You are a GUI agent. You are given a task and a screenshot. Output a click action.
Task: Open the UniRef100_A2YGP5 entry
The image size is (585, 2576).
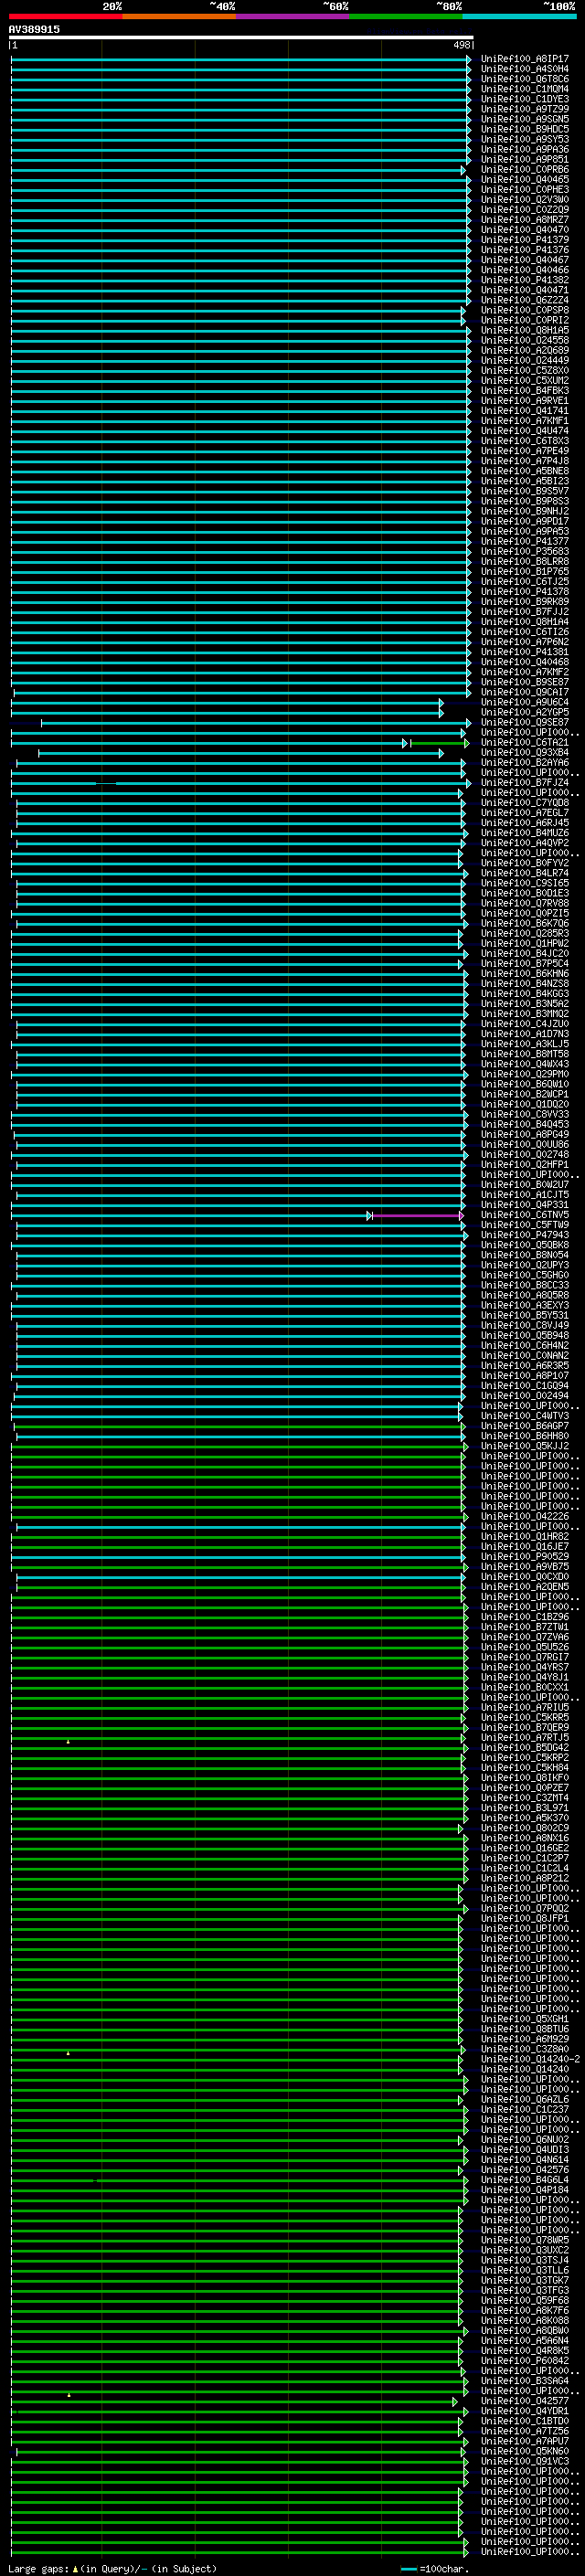click(525, 712)
